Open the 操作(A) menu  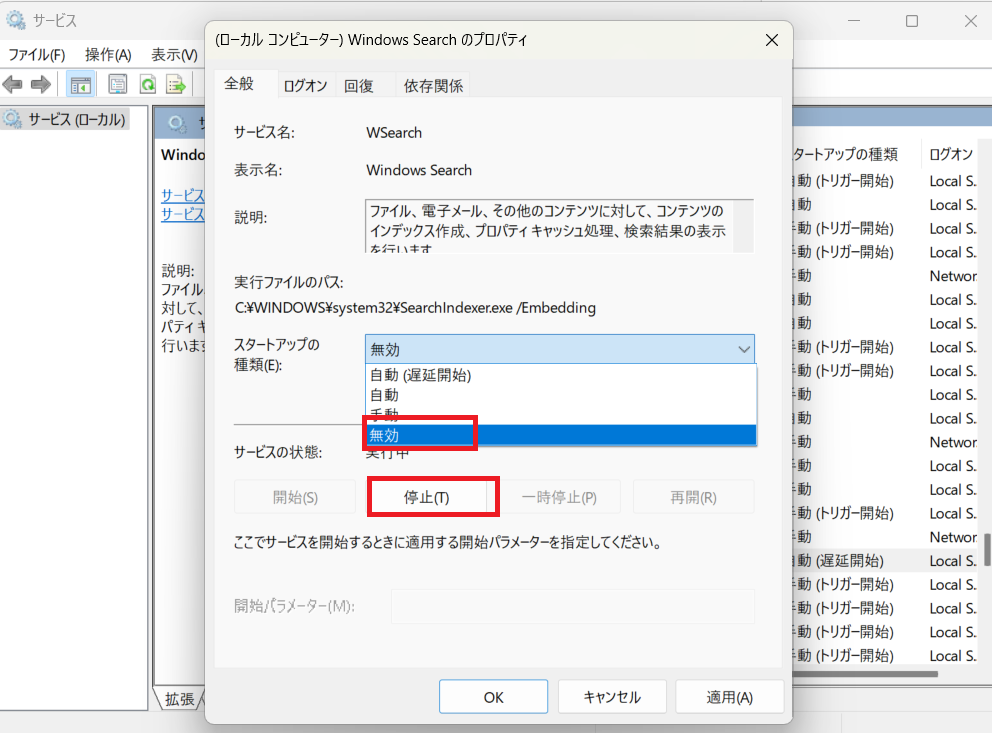point(108,55)
